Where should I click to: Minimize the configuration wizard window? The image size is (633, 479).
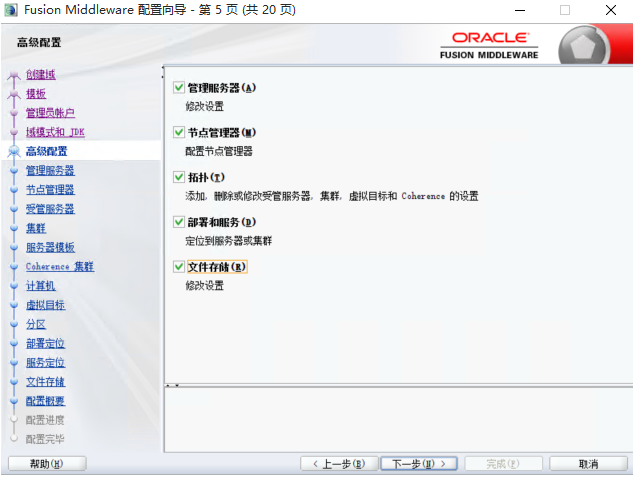520,10
